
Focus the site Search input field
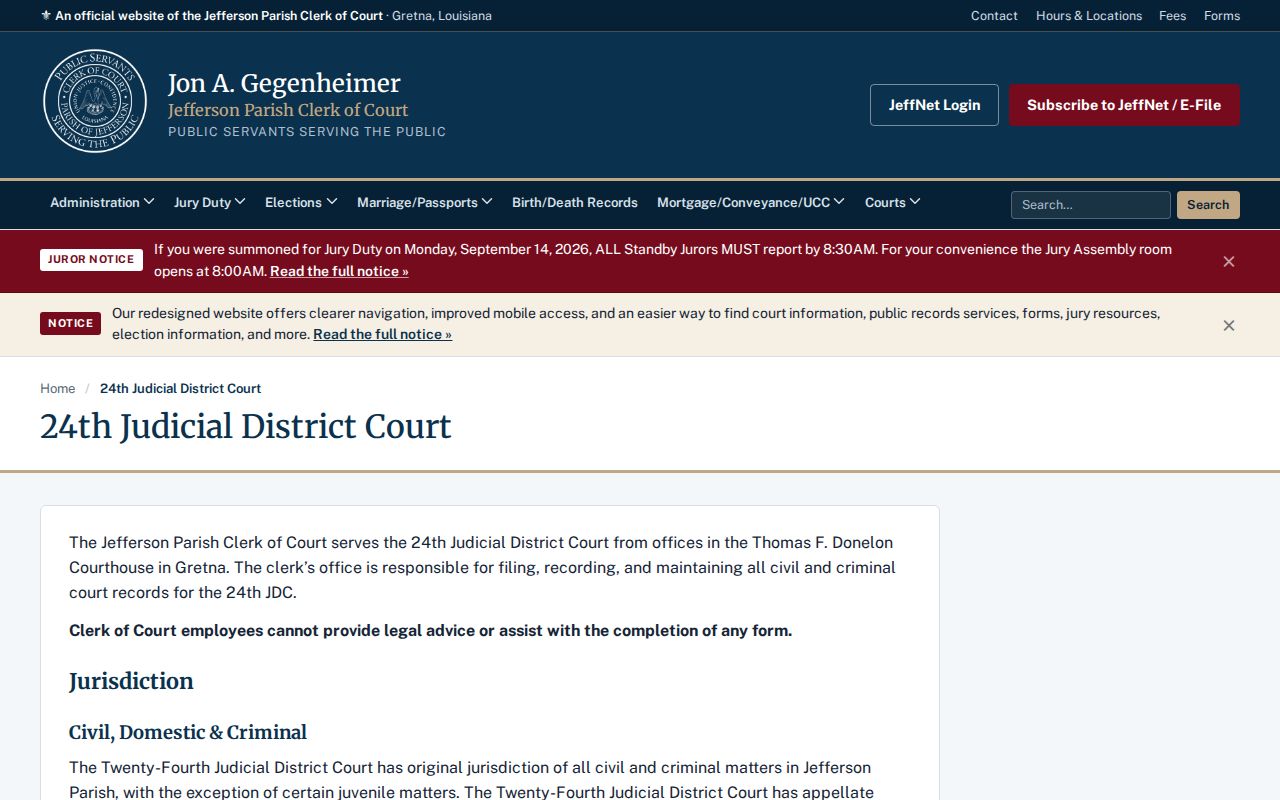(1091, 205)
